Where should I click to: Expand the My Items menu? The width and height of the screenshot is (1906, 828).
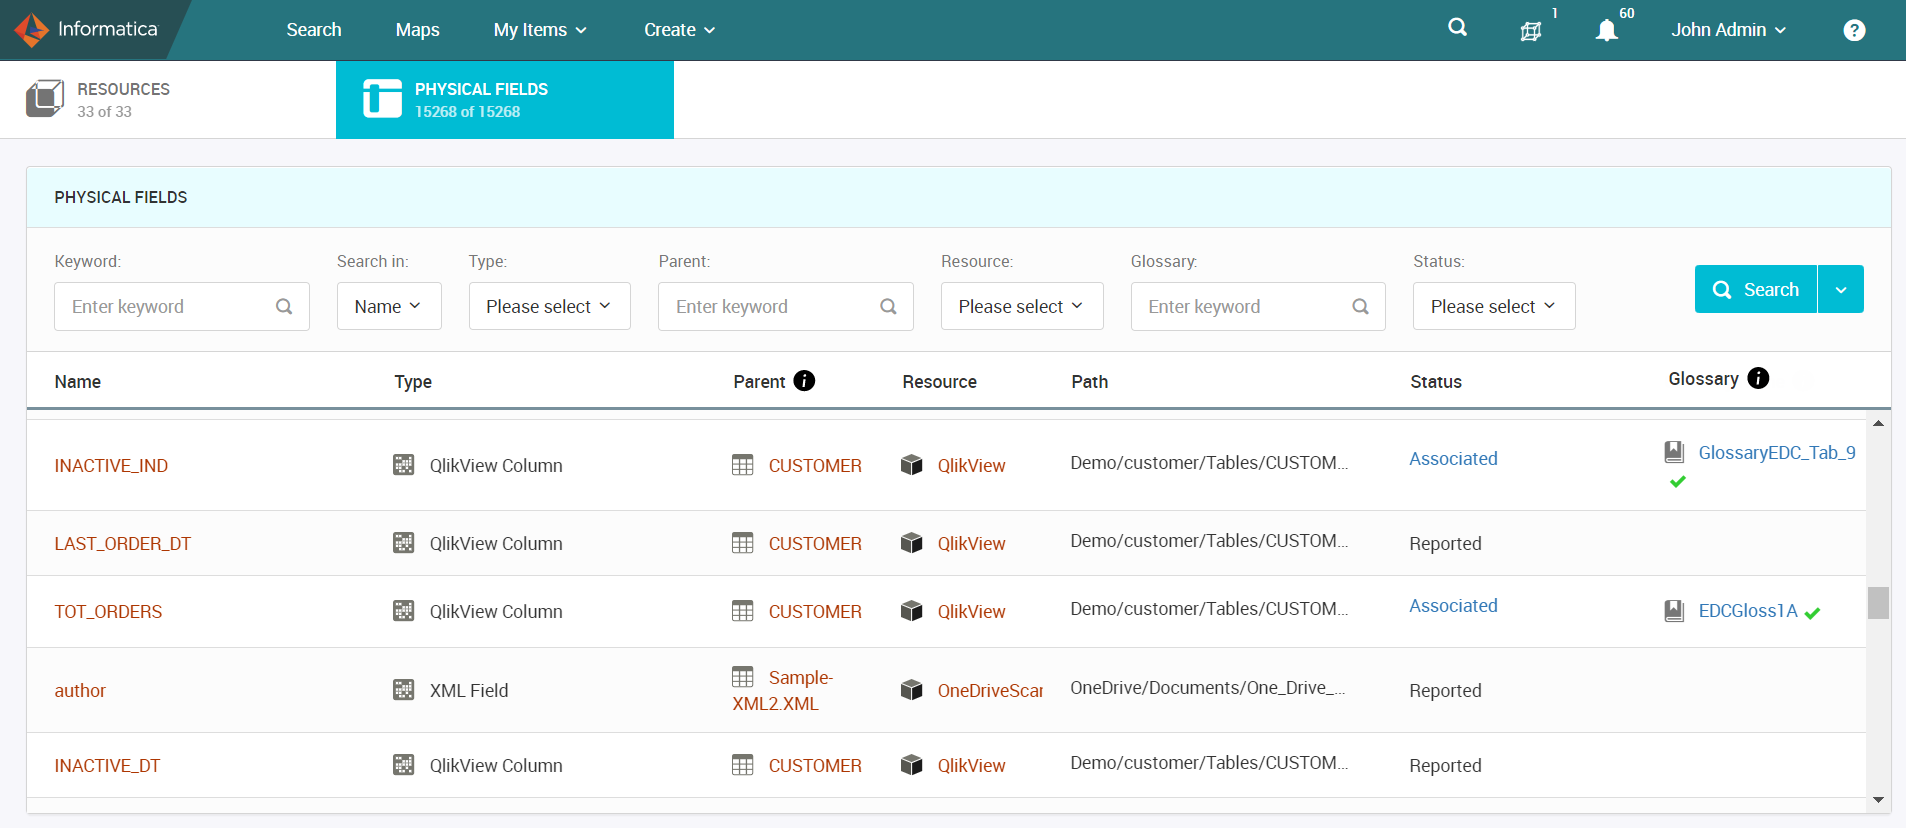(540, 30)
